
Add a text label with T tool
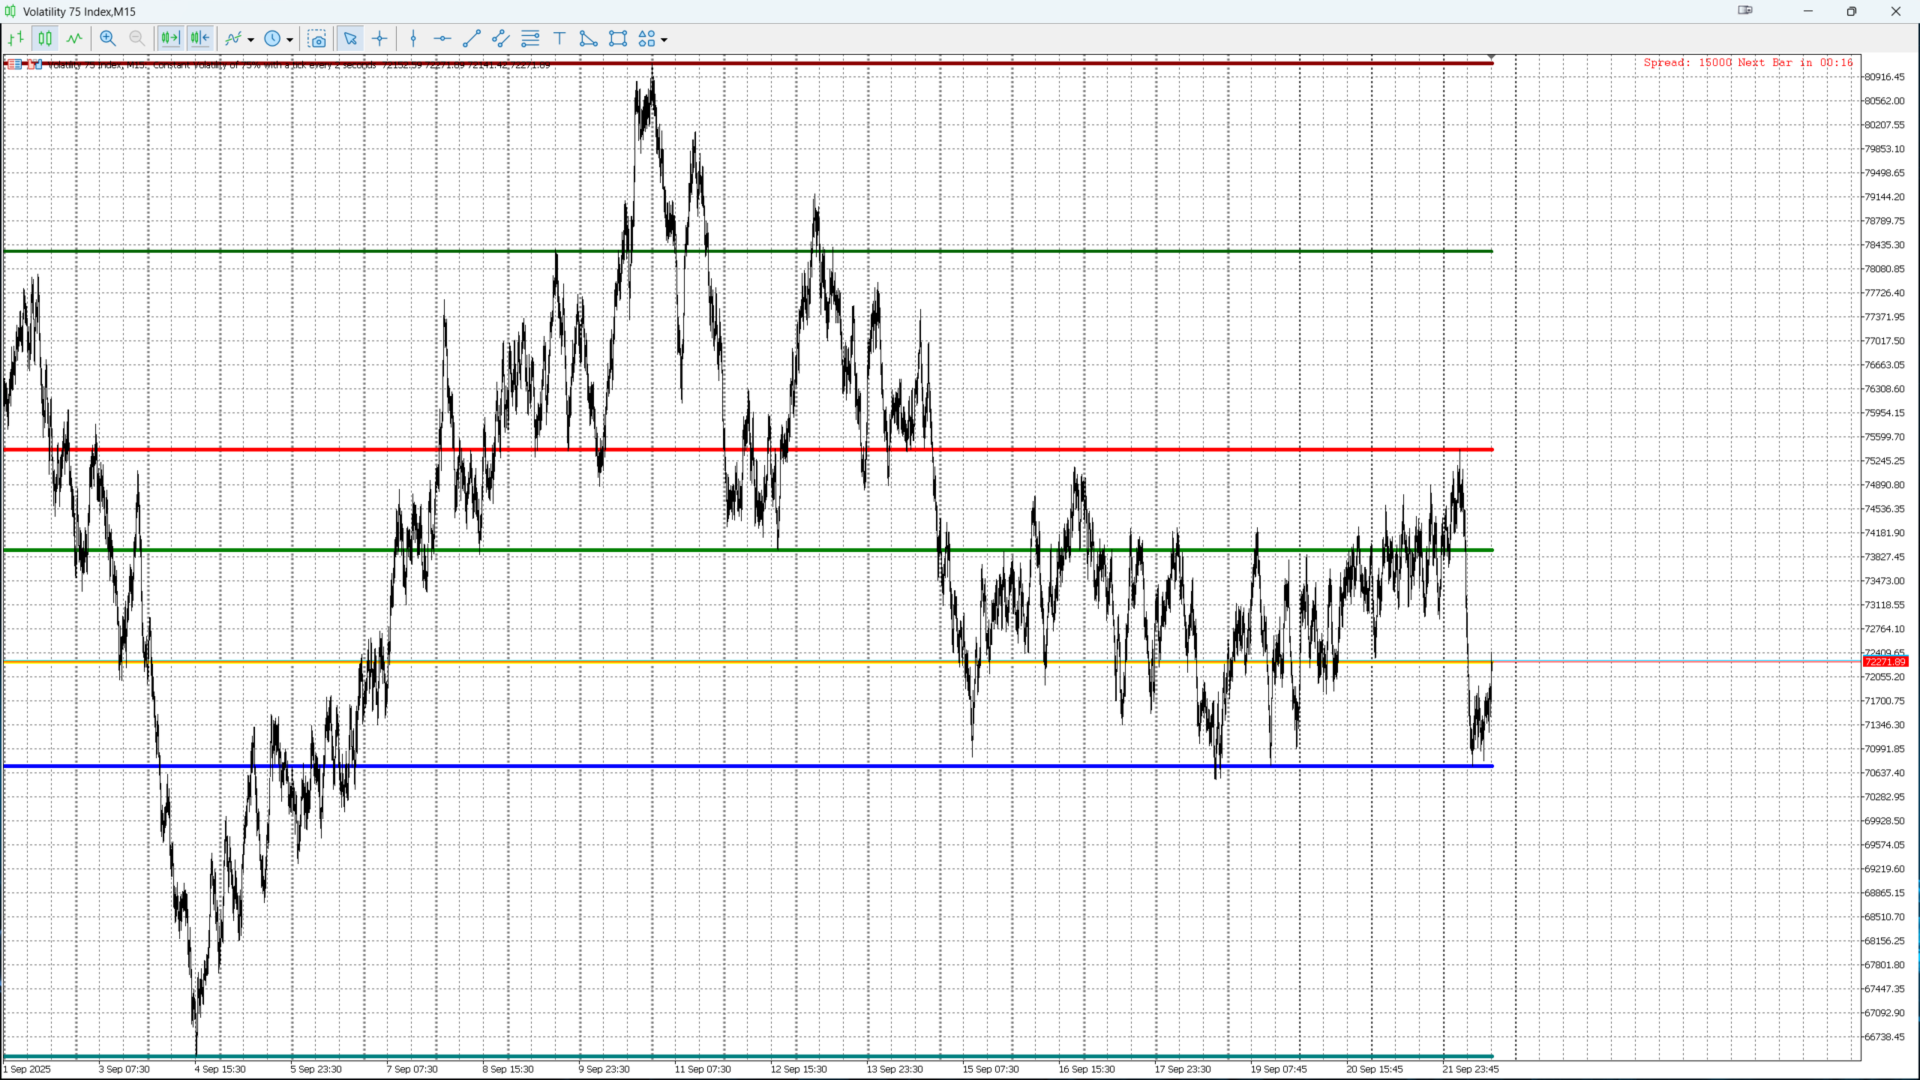tap(559, 39)
